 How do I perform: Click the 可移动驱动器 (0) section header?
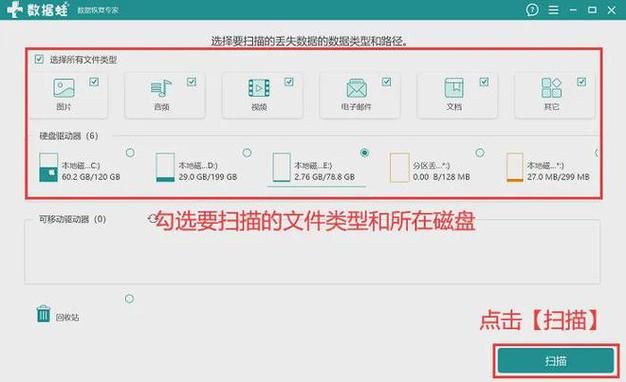[x=72, y=219]
